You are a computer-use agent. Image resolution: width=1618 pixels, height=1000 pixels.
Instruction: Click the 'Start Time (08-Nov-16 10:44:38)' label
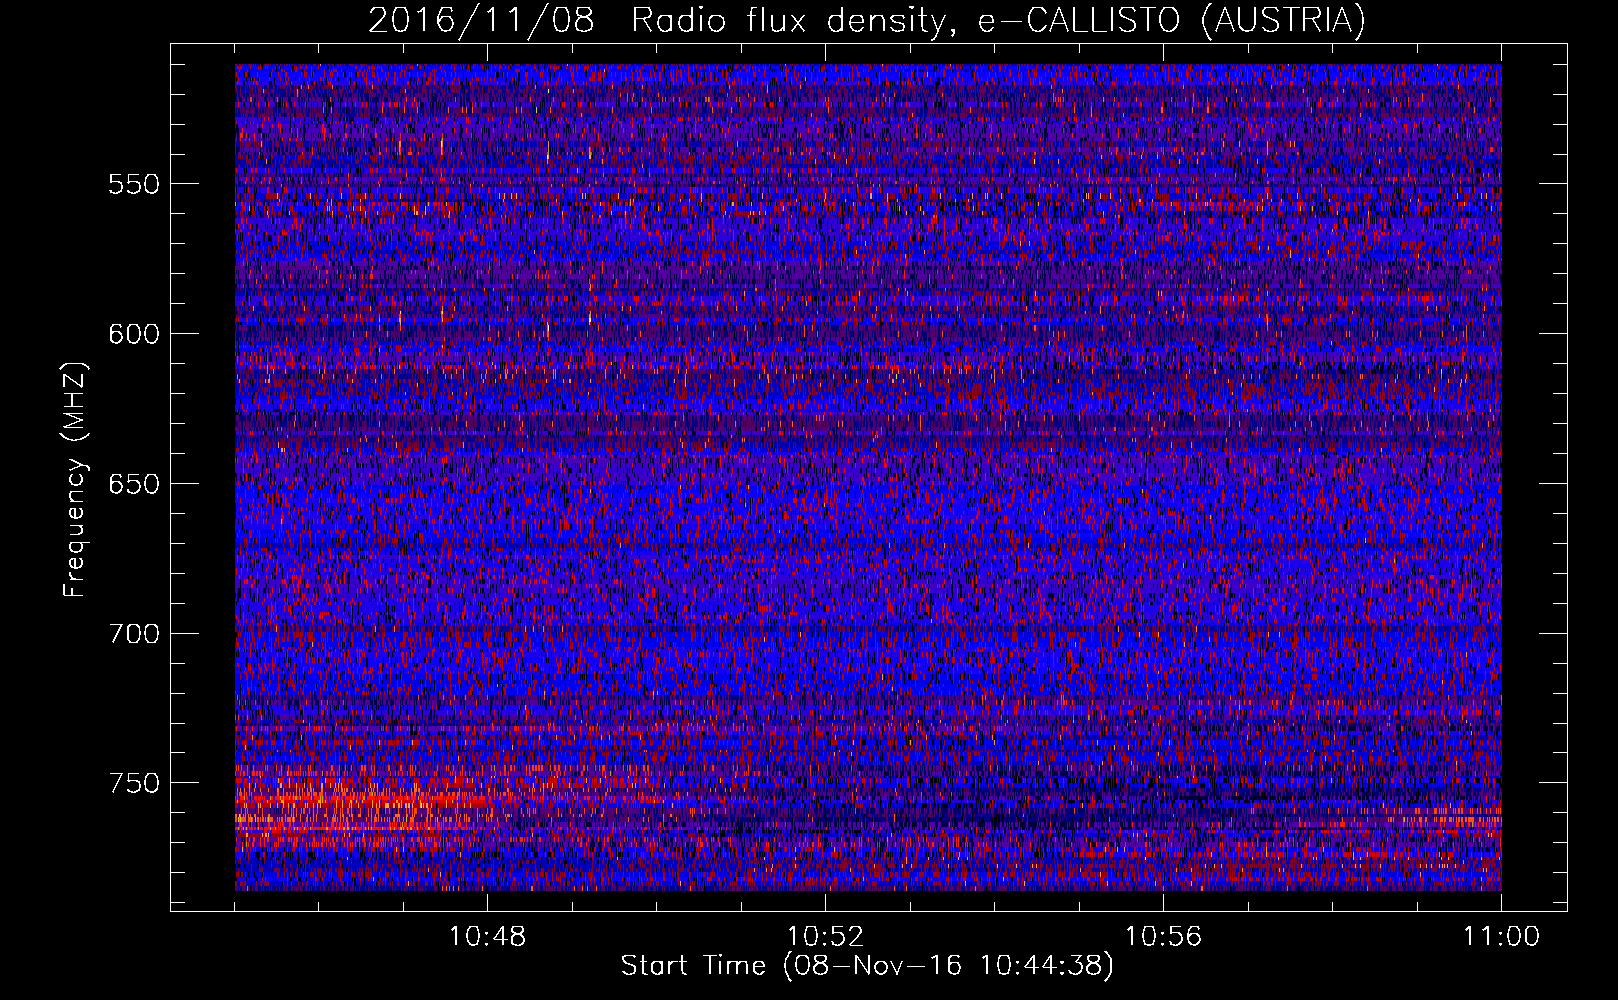coord(867,966)
